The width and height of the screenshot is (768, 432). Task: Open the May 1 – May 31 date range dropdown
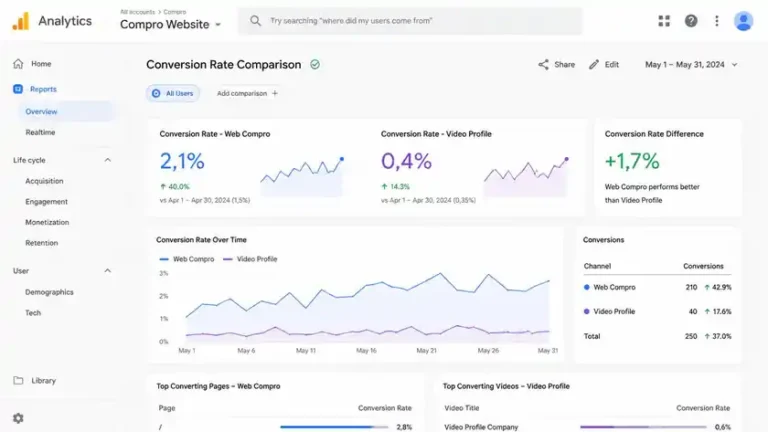(691, 65)
